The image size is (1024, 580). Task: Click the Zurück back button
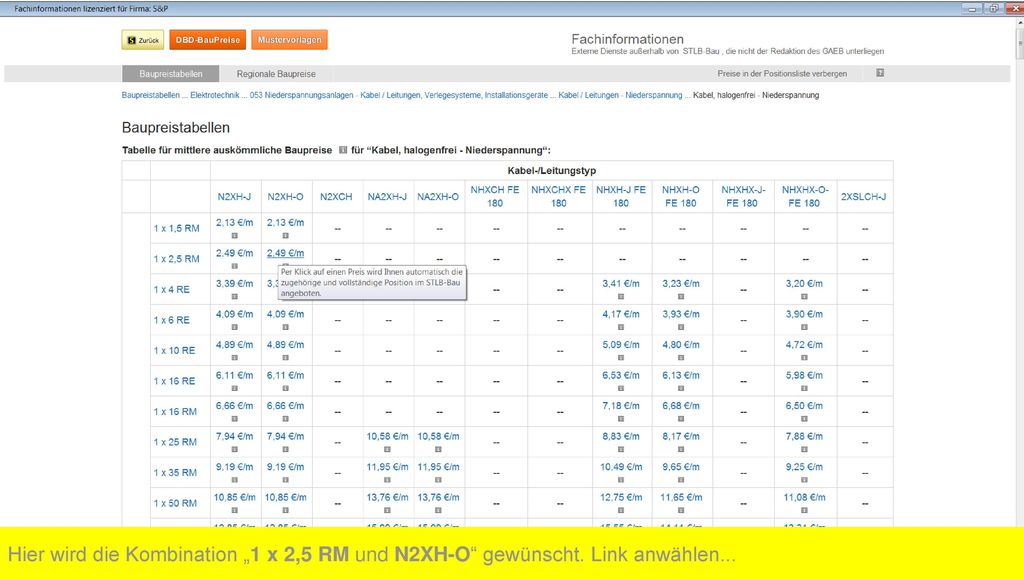(142, 40)
